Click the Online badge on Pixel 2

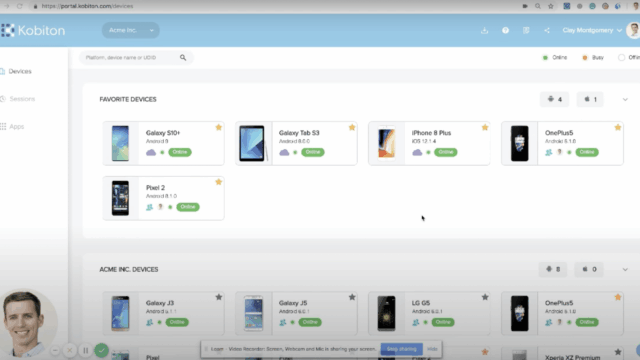188,207
